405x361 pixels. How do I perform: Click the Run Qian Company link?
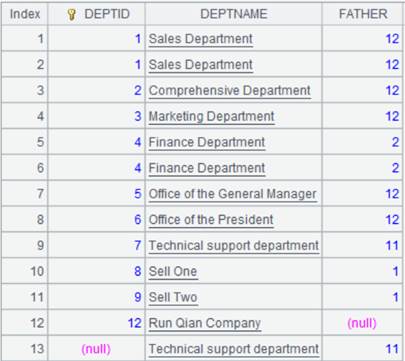coord(205,323)
